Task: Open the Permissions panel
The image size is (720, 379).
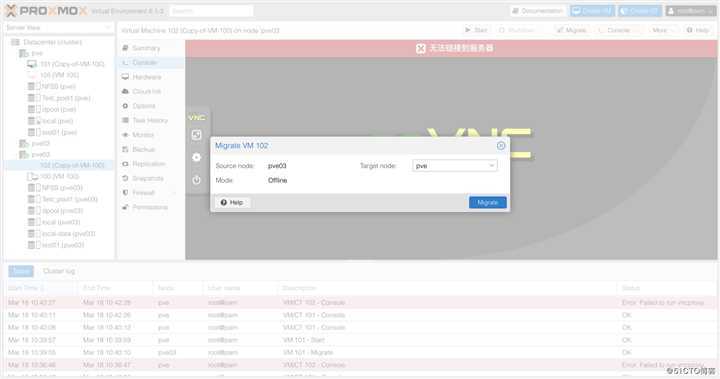Action: point(150,207)
